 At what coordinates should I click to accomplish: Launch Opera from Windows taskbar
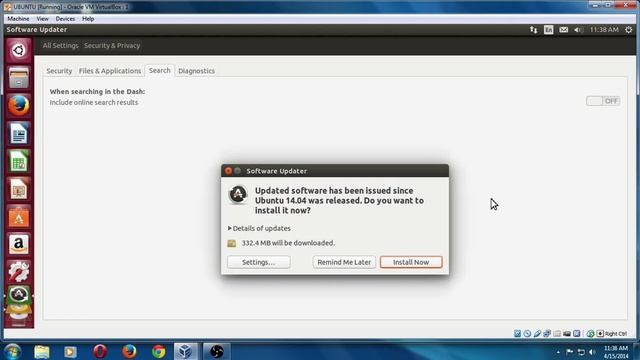[100, 351]
